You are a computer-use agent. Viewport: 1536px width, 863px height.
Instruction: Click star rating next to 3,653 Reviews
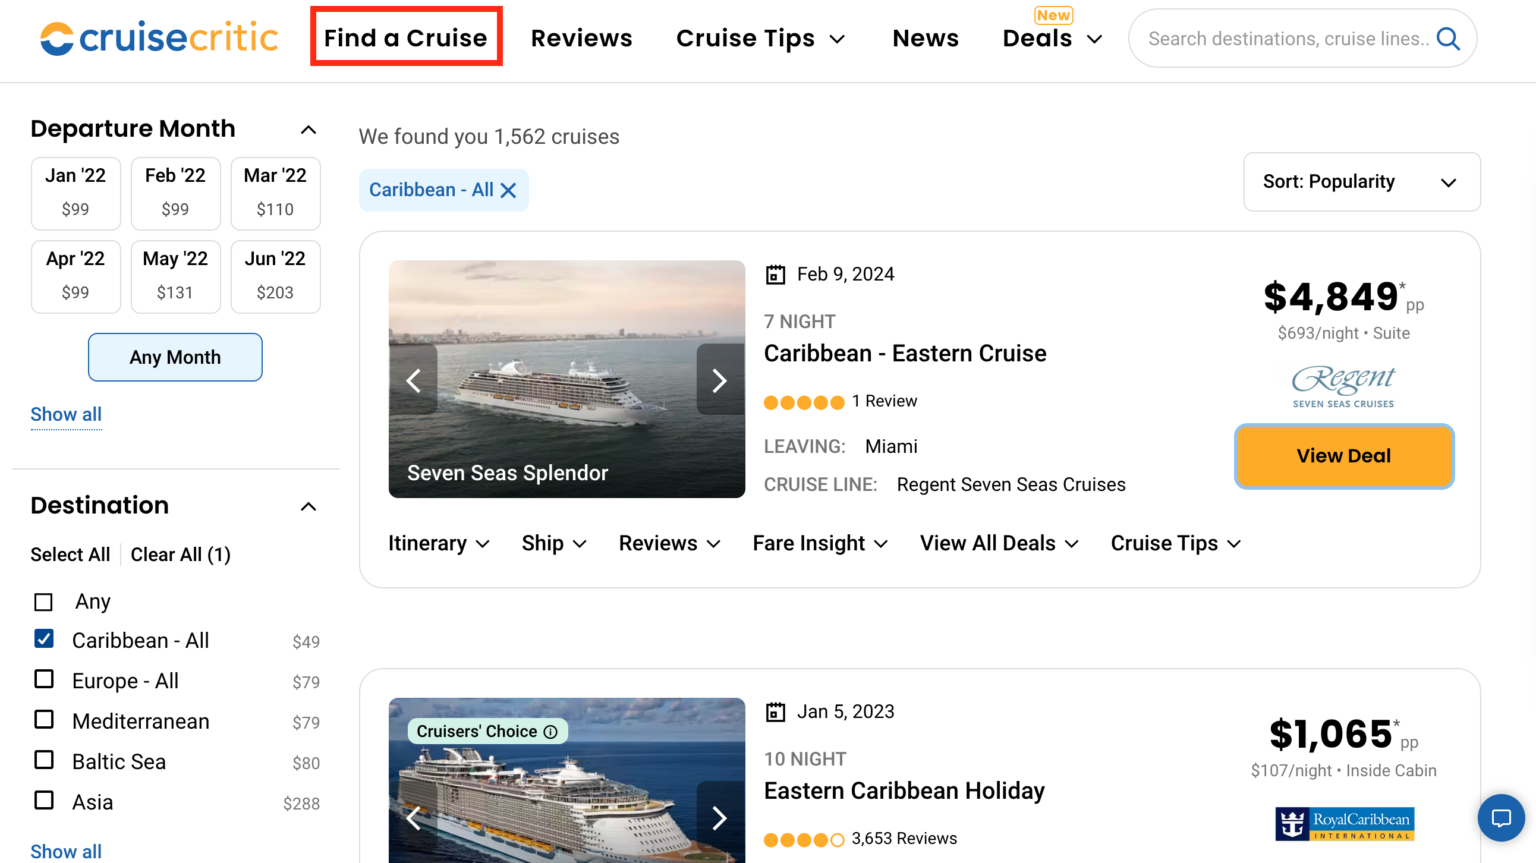click(804, 839)
